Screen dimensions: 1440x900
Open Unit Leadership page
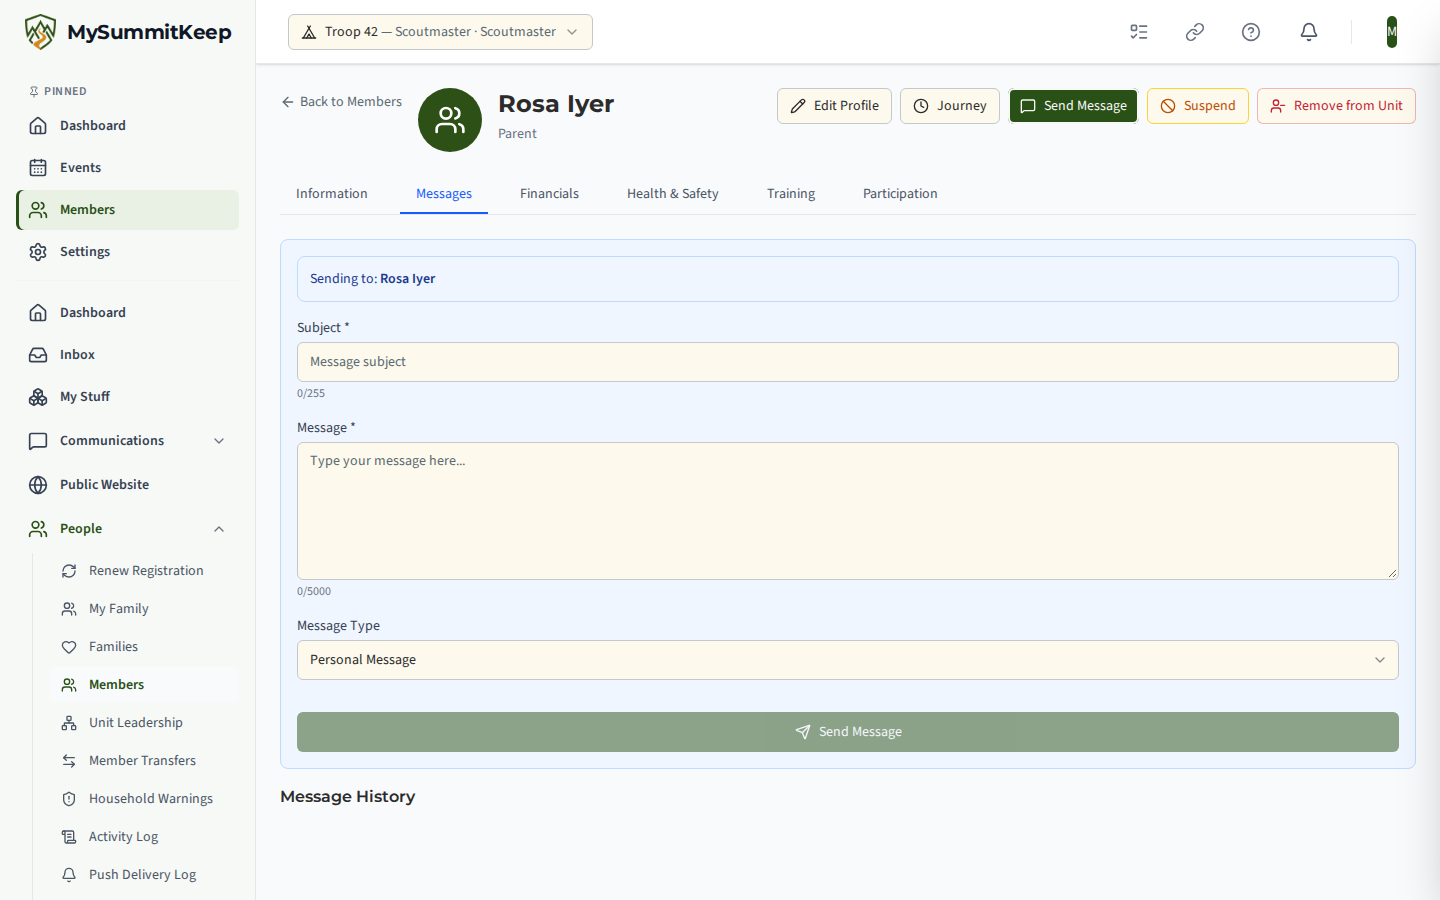144,723
